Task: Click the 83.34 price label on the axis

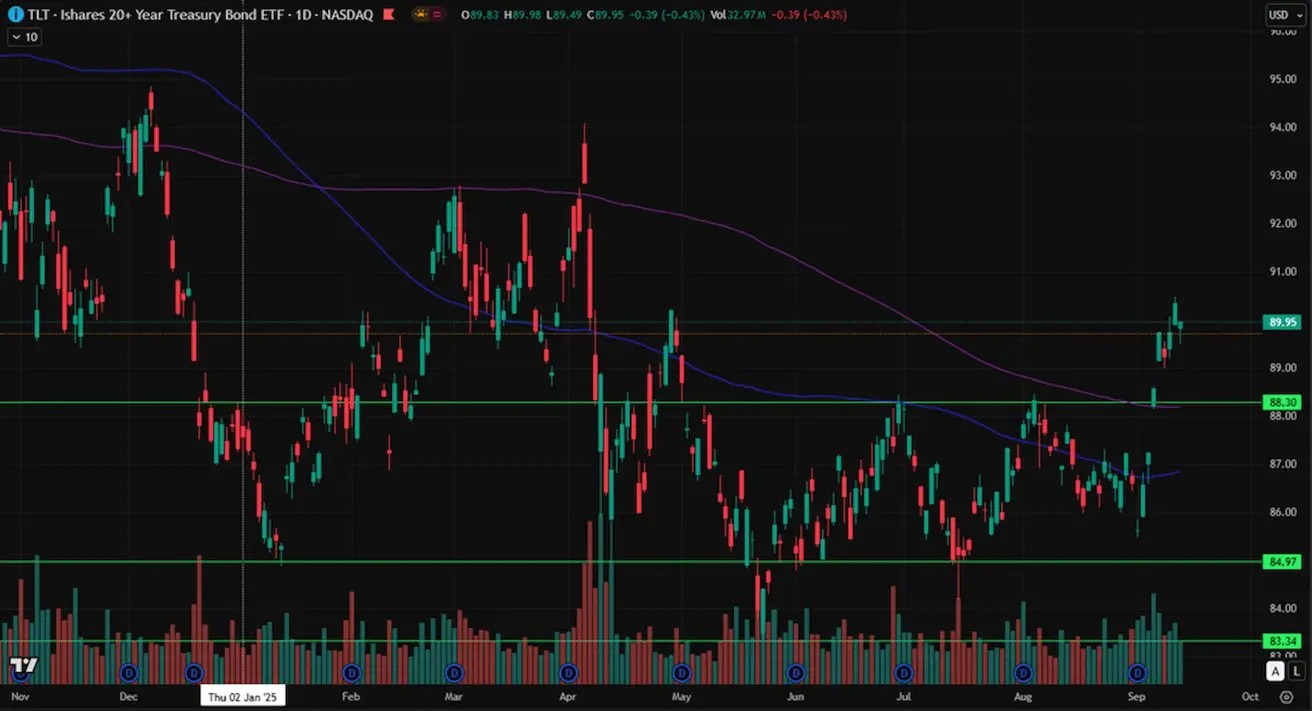Action: (x=1283, y=641)
